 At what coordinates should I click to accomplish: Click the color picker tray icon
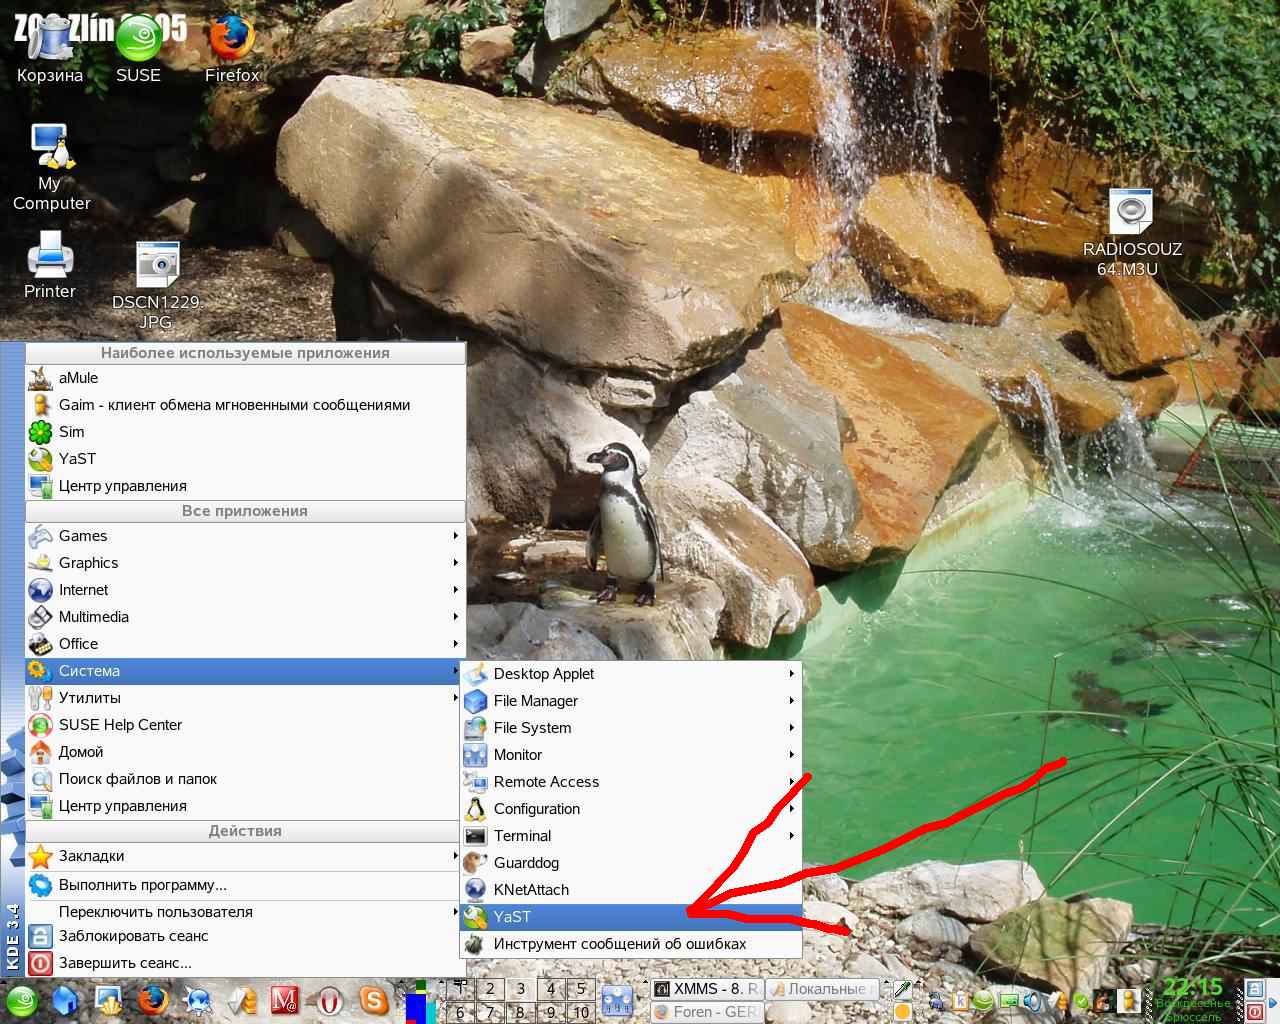point(904,990)
